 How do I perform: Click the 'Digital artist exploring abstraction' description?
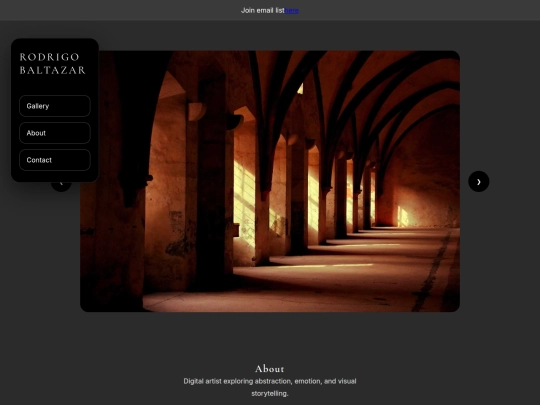click(x=270, y=387)
